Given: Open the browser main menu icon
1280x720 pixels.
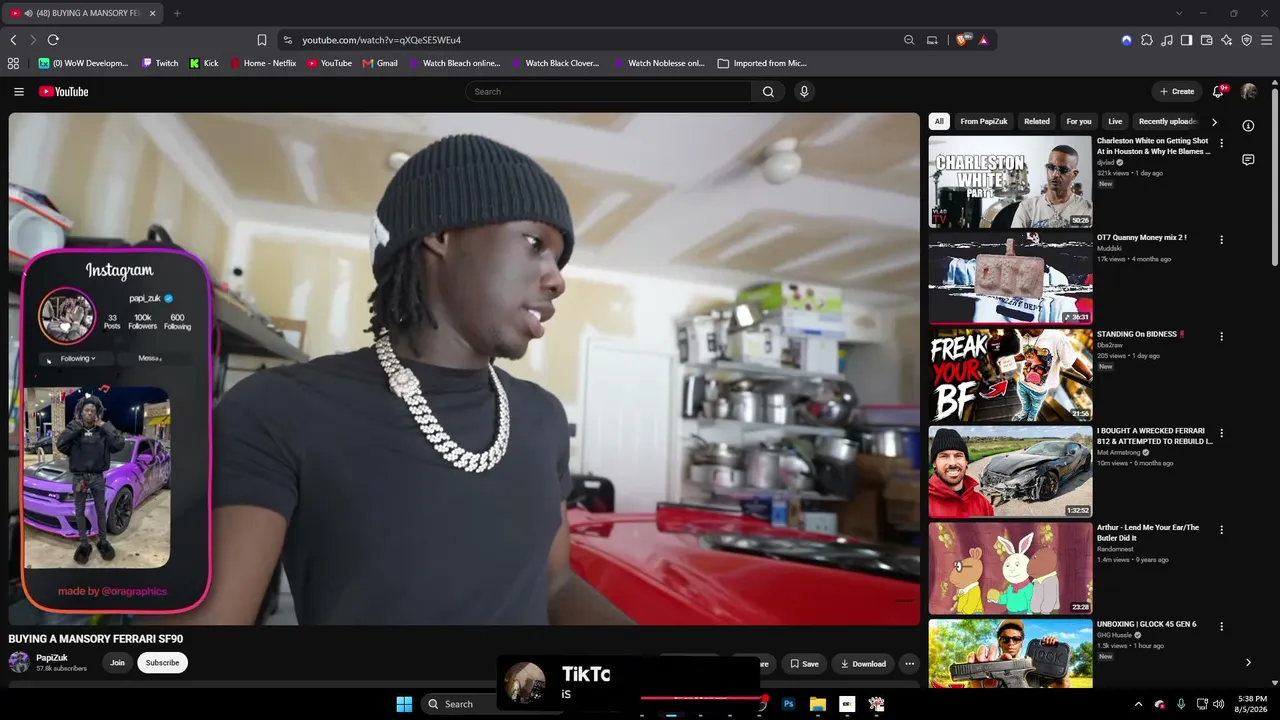Looking at the screenshot, I should click(x=1267, y=40).
